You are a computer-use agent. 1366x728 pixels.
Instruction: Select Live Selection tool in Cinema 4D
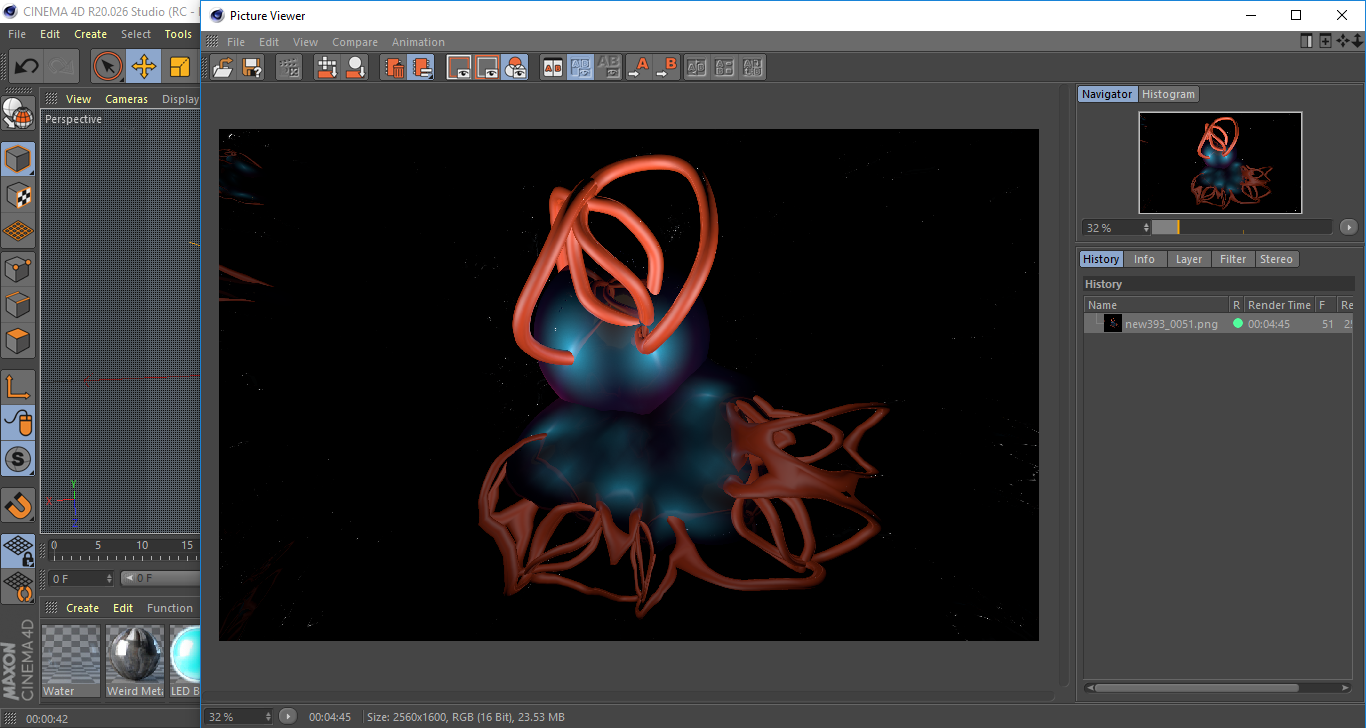click(x=107, y=67)
